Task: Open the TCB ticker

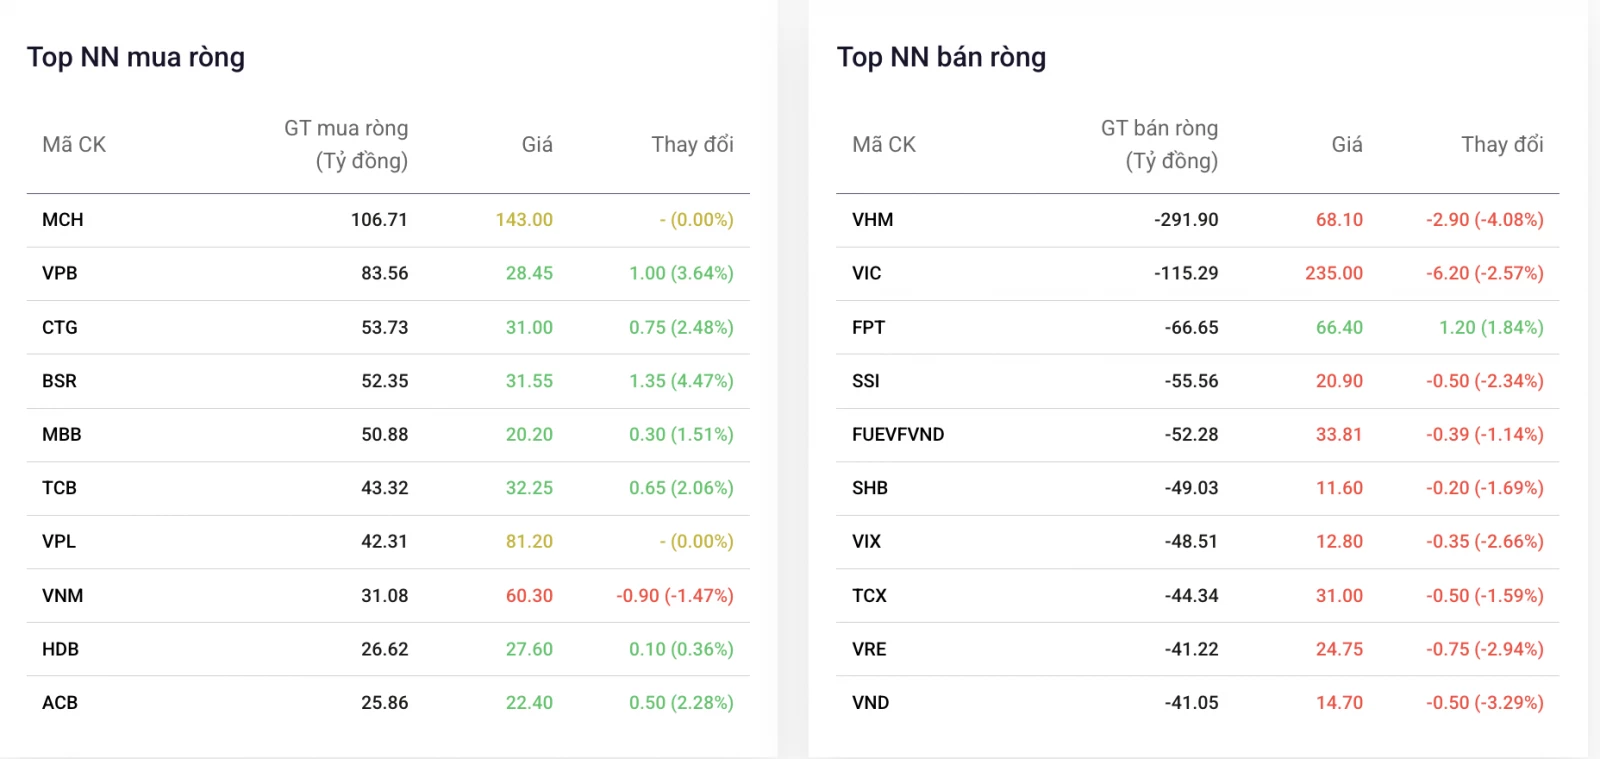Action: pyautogui.click(x=60, y=488)
